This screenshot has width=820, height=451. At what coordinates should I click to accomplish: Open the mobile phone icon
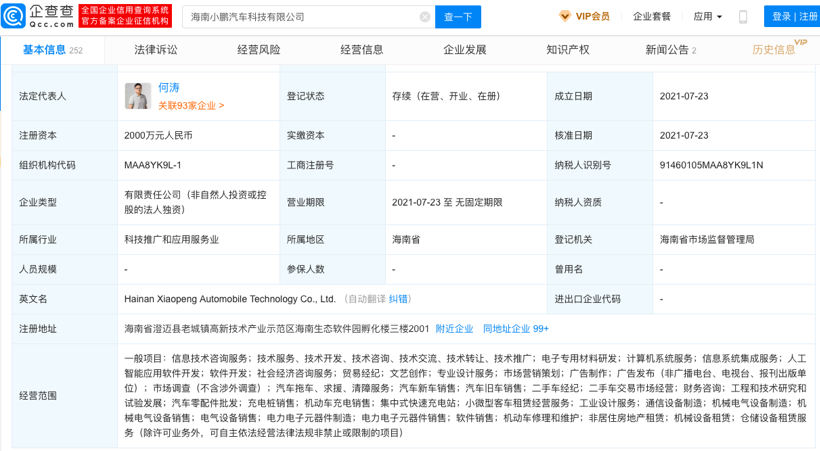point(743,17)
